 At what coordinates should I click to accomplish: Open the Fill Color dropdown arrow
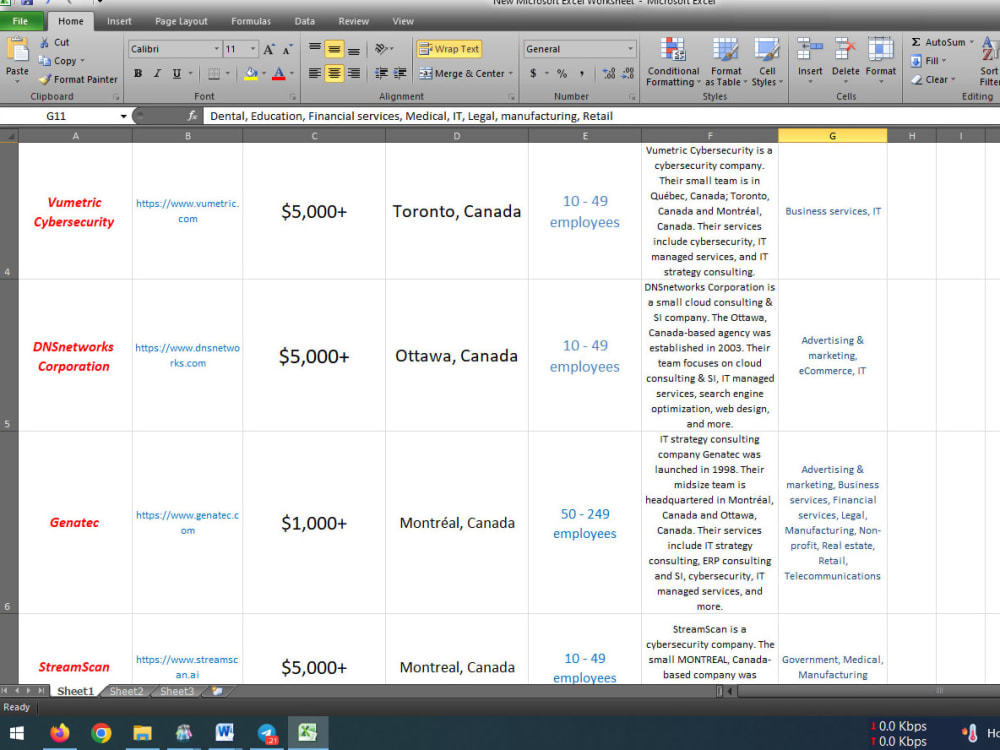(x=263, y=73)
